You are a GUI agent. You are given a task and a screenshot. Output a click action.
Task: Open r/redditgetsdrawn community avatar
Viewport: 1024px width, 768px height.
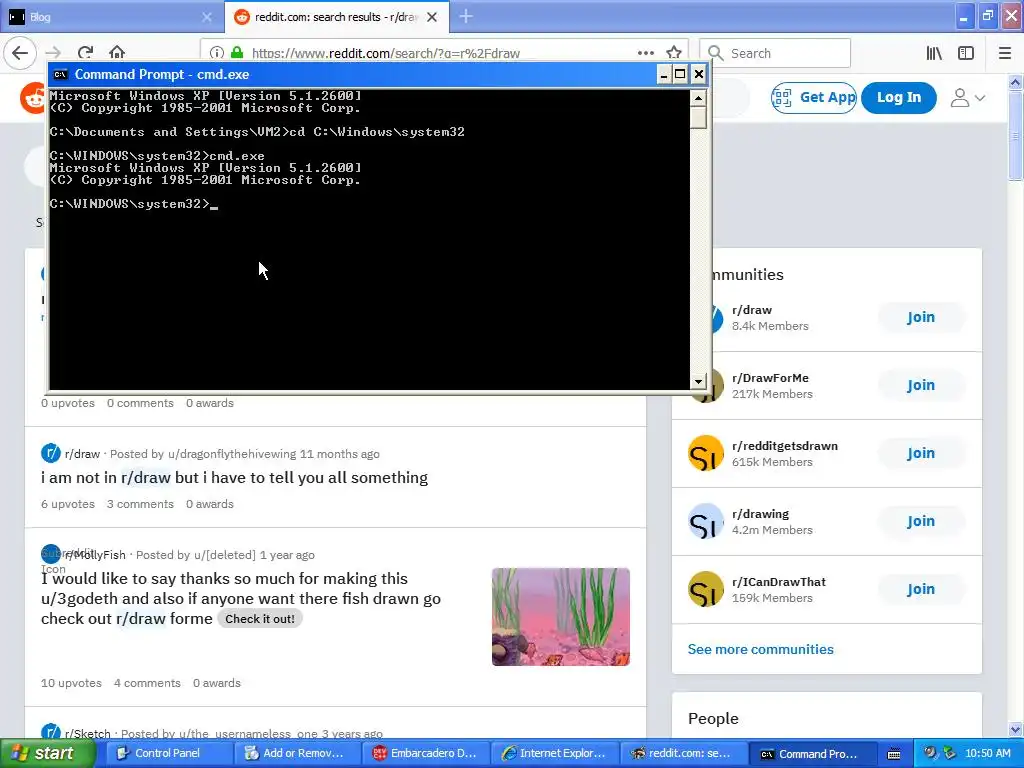(x=706, y=453)
